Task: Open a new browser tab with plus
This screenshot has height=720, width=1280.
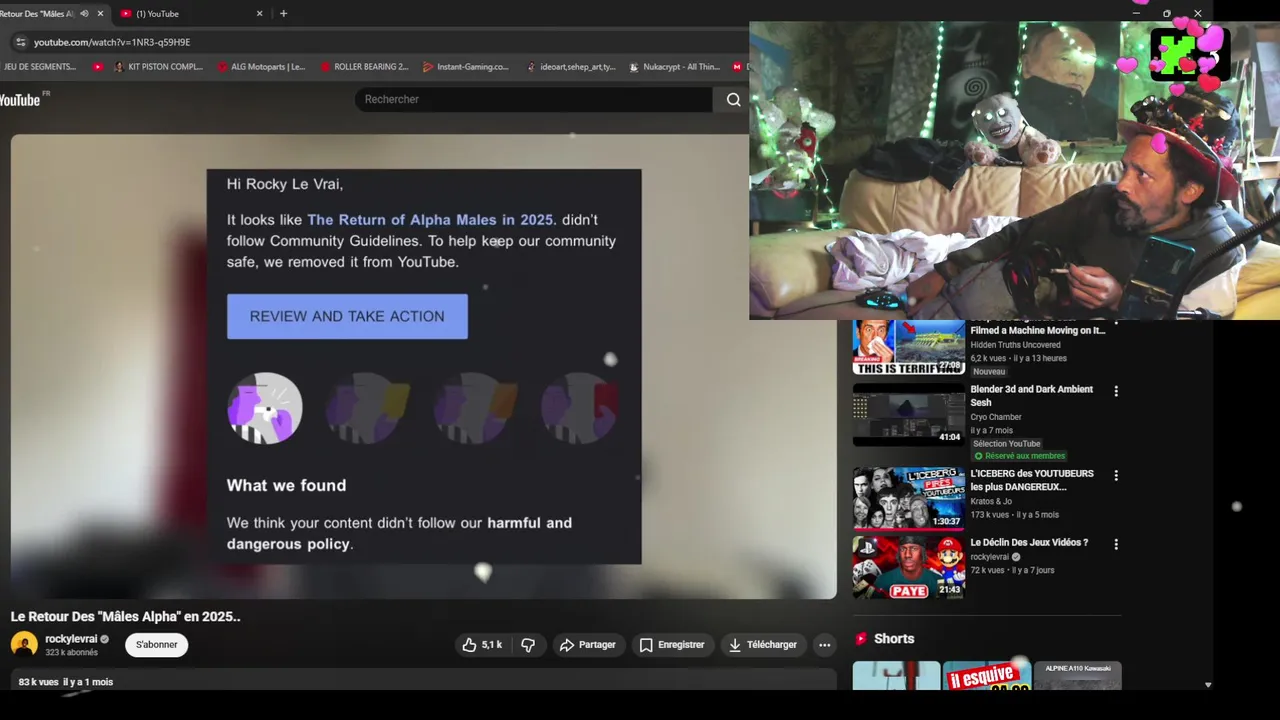Action: click(x=284, y=13)
